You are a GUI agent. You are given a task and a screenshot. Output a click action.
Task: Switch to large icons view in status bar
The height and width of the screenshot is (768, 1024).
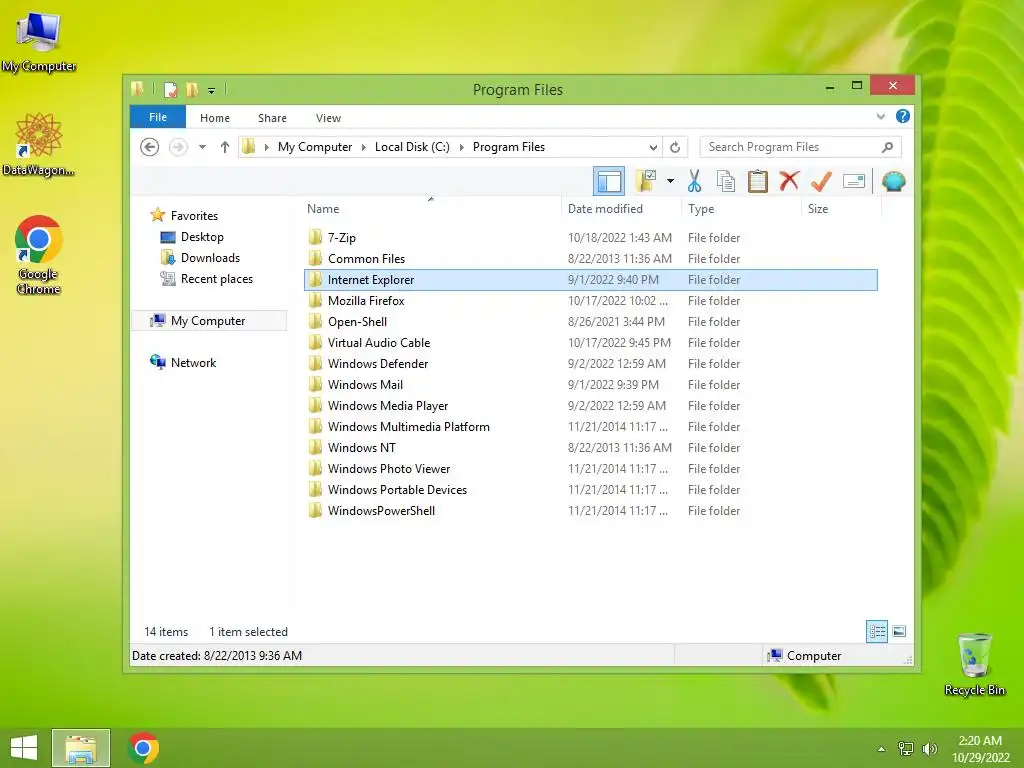coord(899,631)
